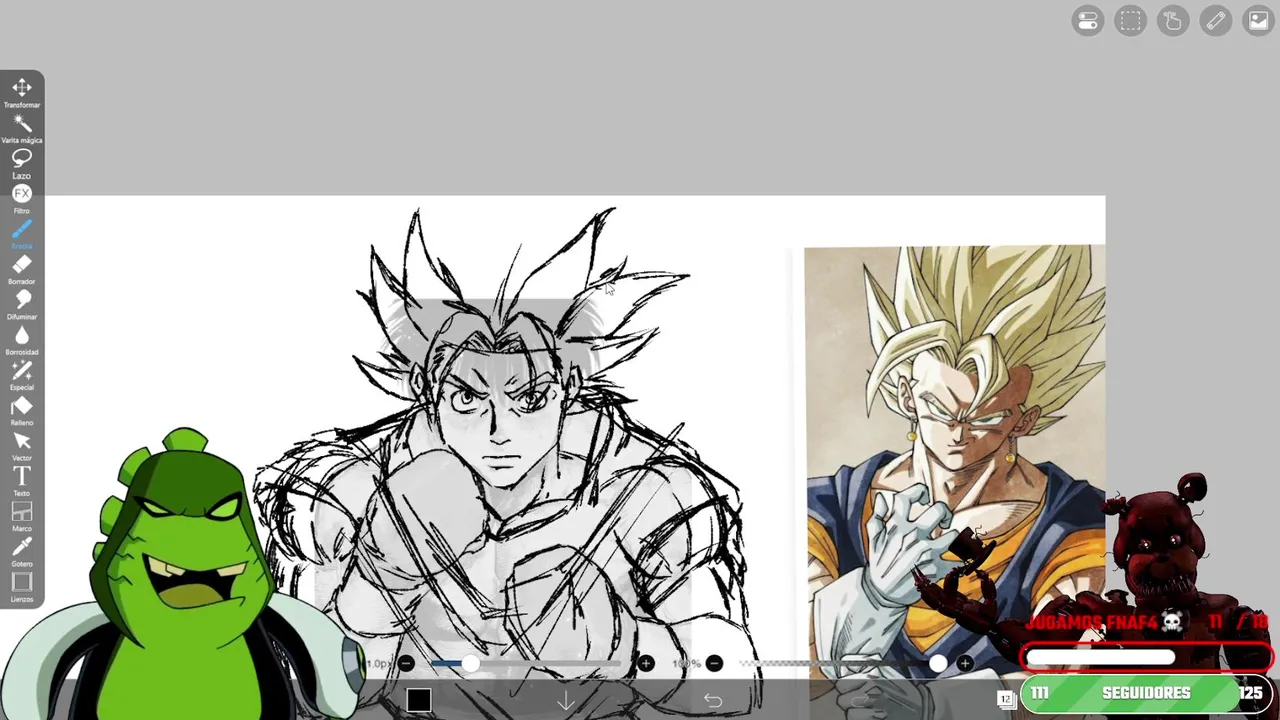Viewport: 1280px width, 720px height.
Task: Select the Vector tool
Action: (22, 445)
